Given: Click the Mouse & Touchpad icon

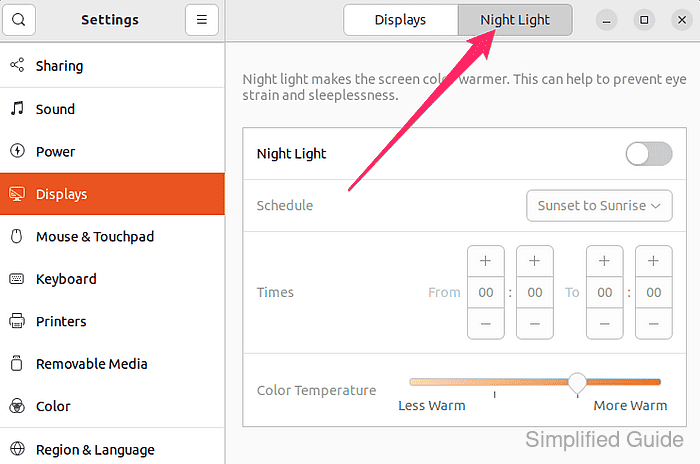Looking at the screenshot, I should (x=17, y=236).
